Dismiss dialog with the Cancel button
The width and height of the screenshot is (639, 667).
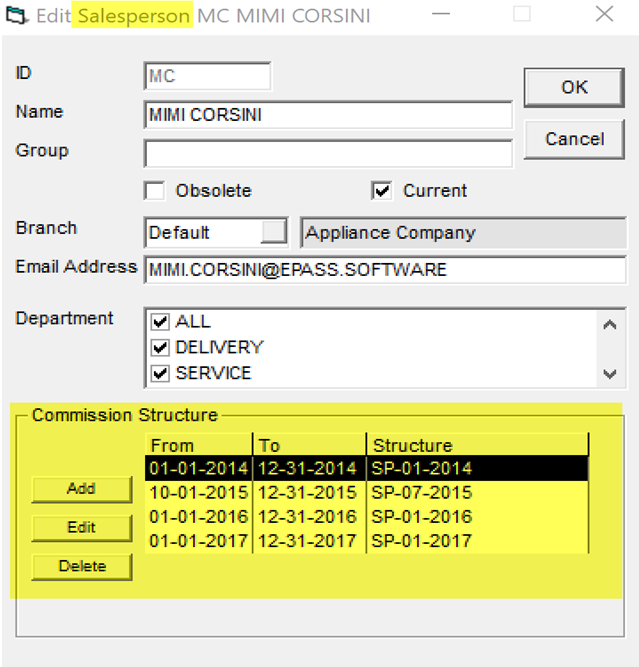pos(574,139)
